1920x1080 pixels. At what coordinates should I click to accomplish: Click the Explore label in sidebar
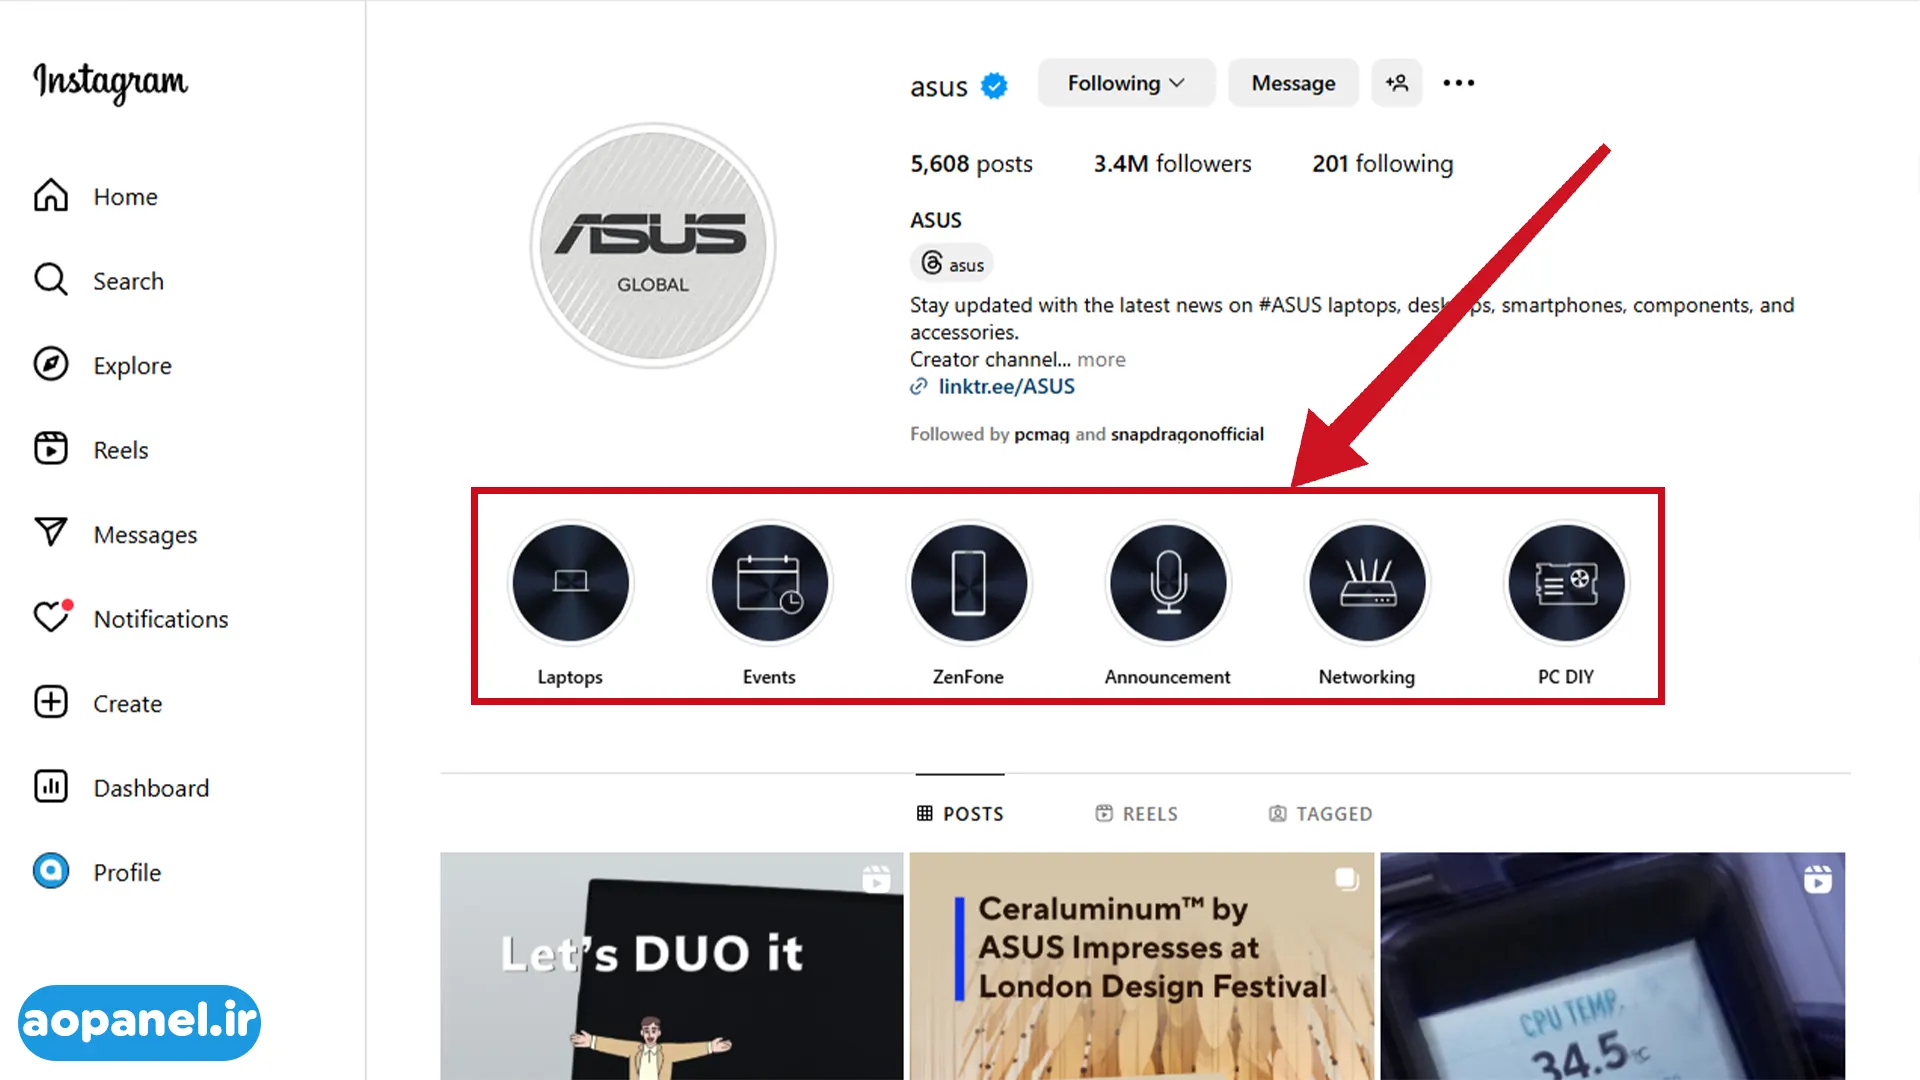(x=132, y=366)
